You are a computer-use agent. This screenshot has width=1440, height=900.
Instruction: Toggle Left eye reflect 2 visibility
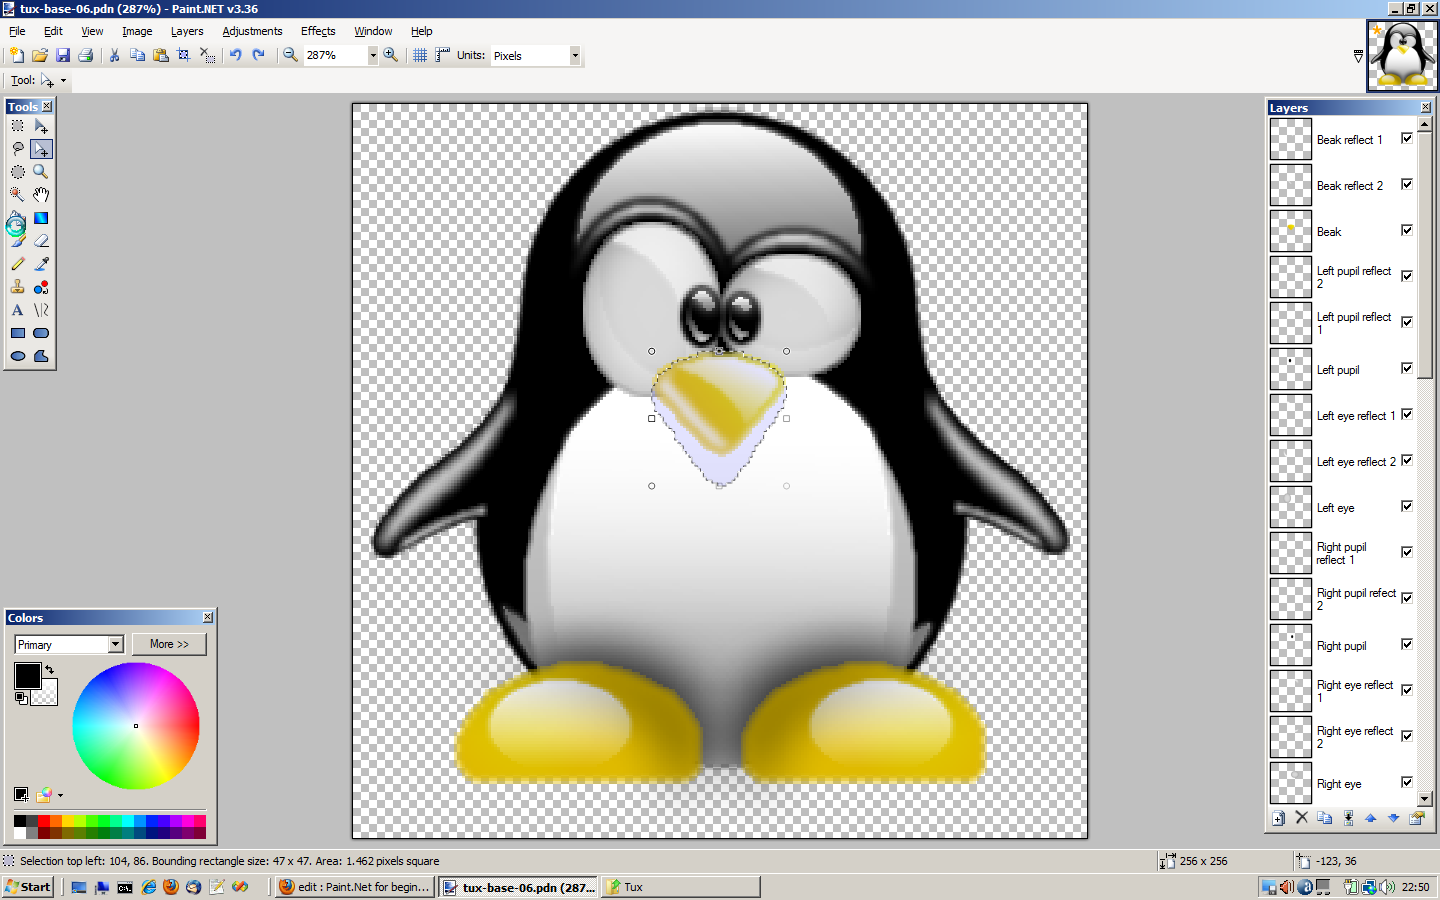coord(1407,460)
